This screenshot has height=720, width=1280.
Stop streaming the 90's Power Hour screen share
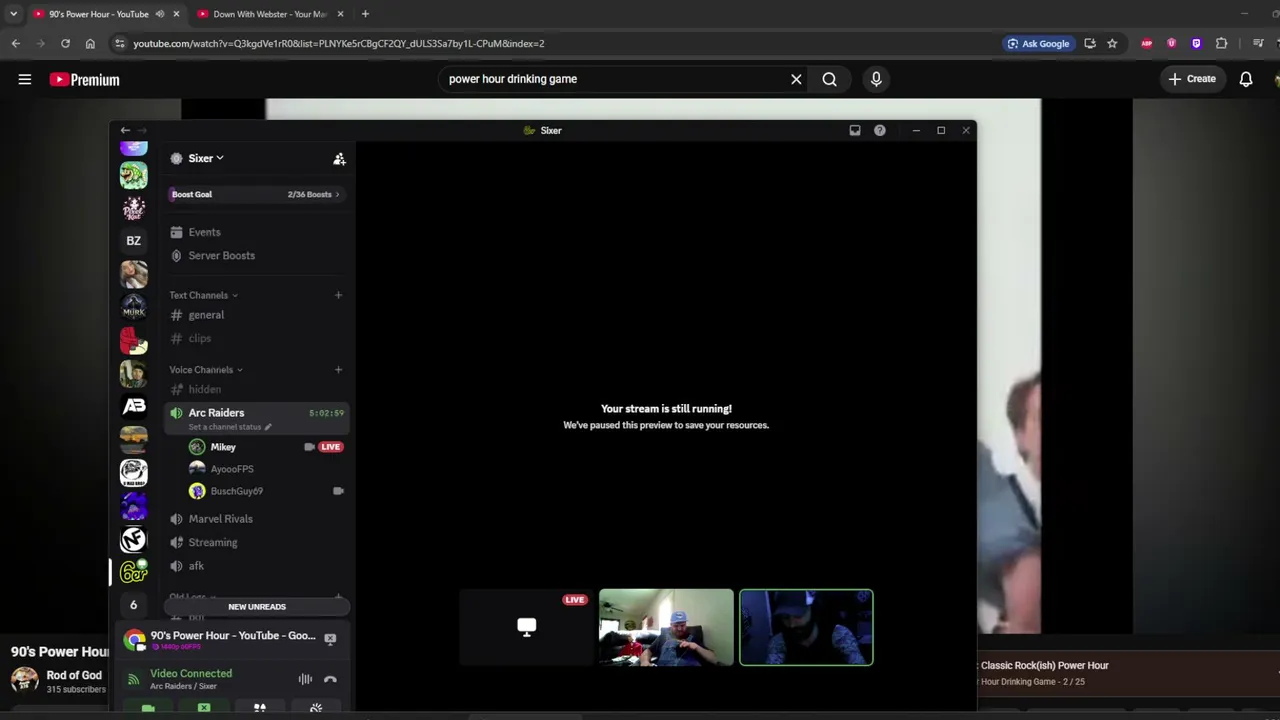click(330, 638)
